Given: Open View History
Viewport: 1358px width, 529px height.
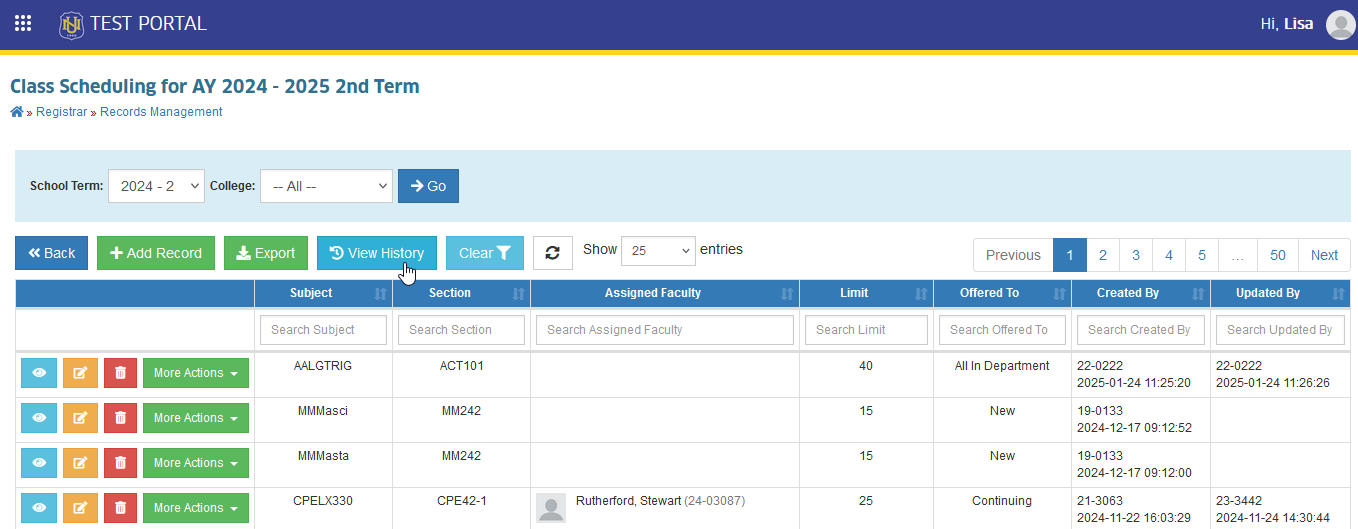Looking at the screenshot, I should (x=377, y=253).
